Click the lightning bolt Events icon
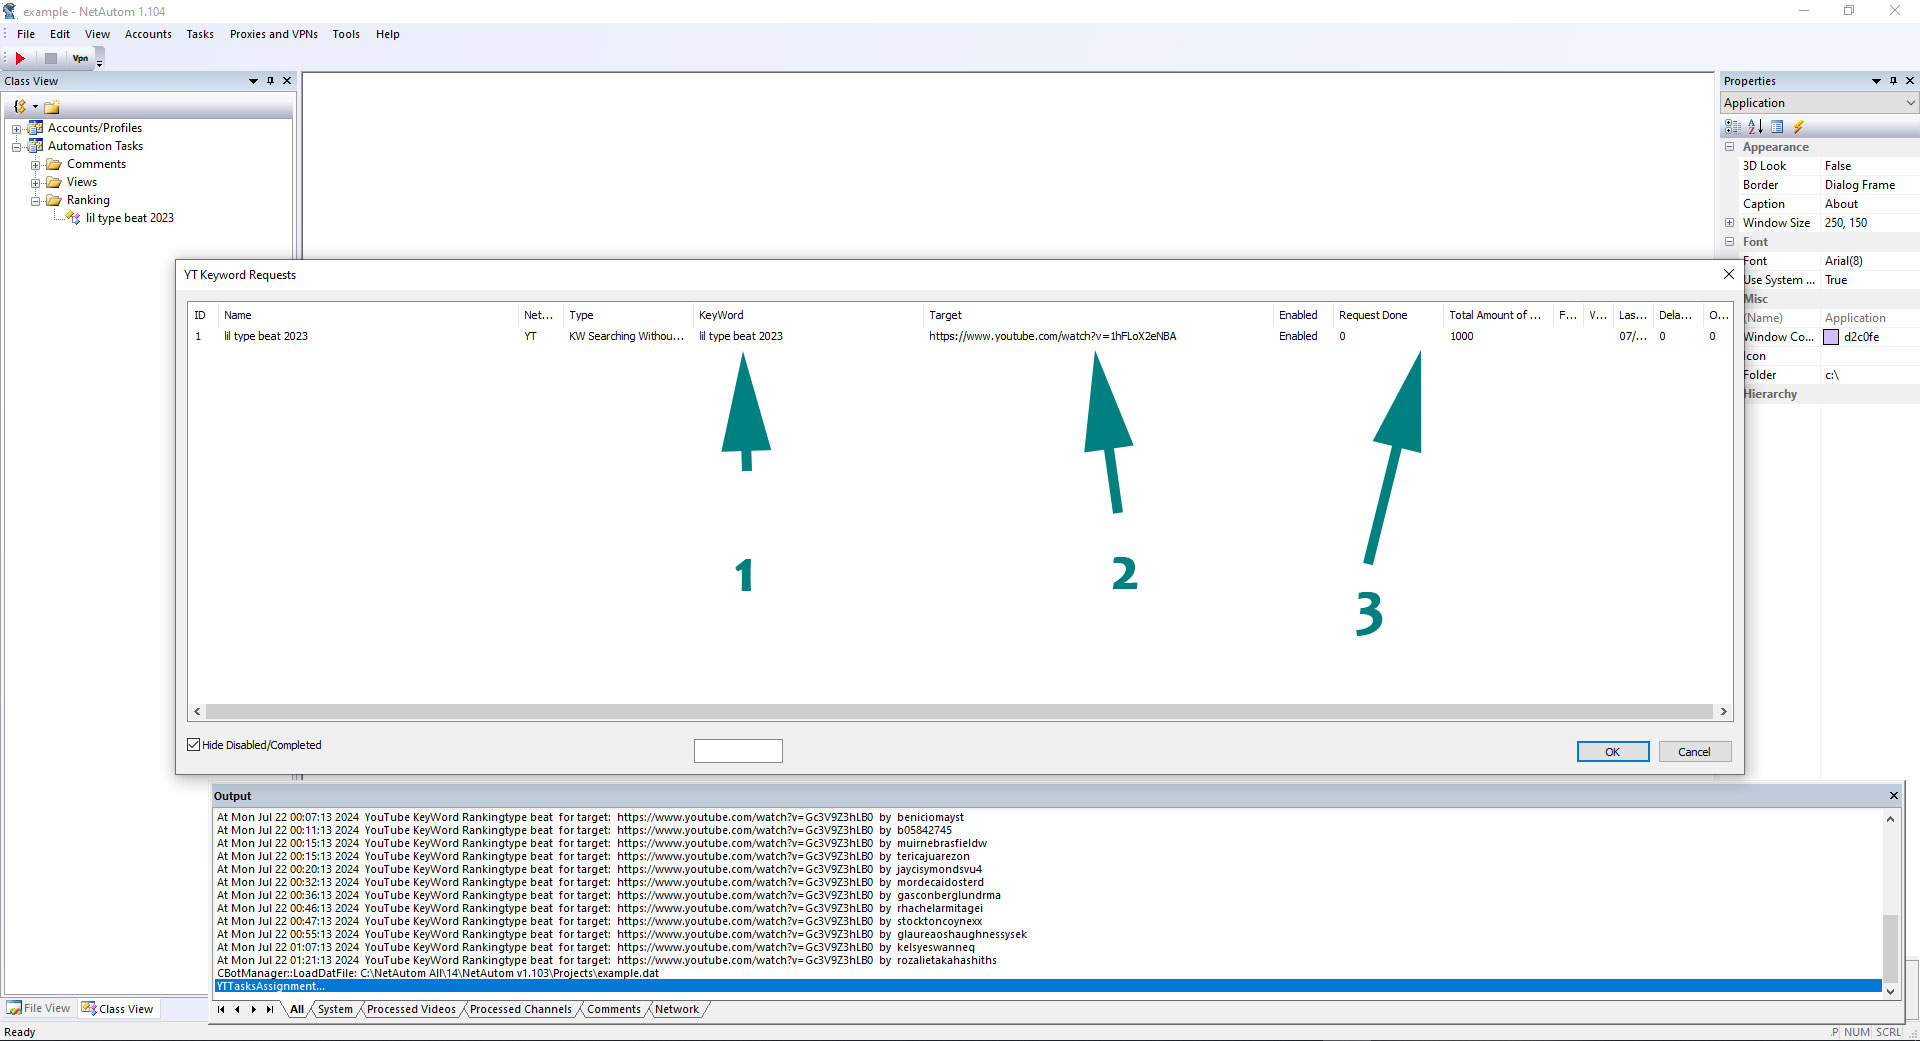 1799,127
